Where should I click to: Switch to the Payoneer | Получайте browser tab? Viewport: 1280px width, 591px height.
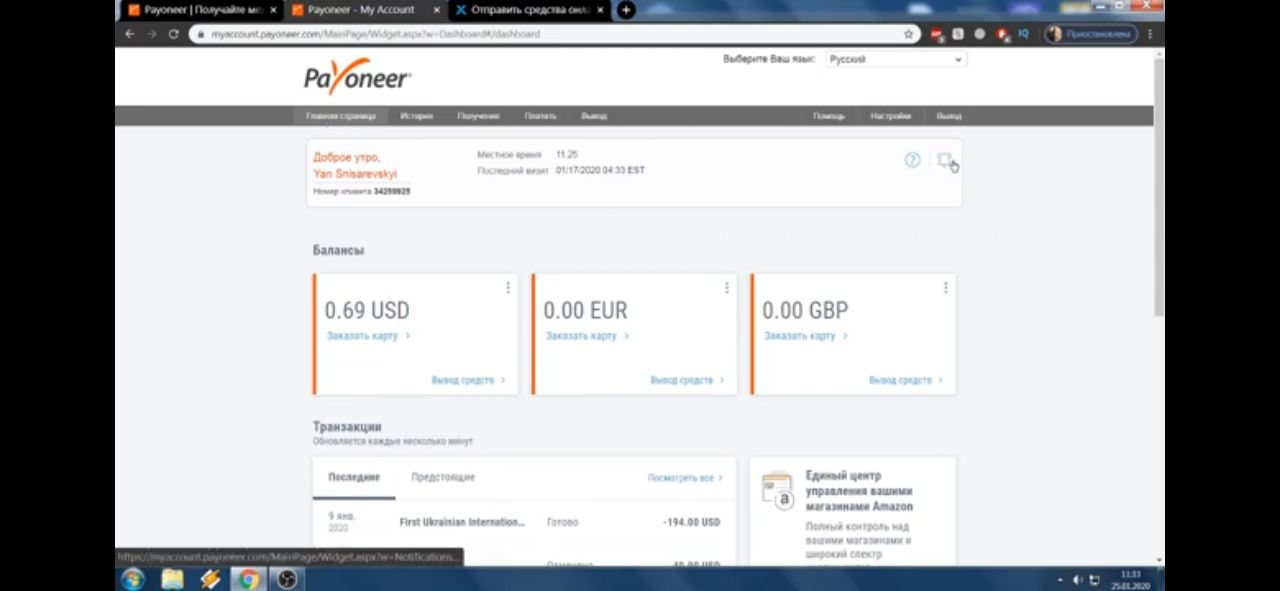point(202,10)
